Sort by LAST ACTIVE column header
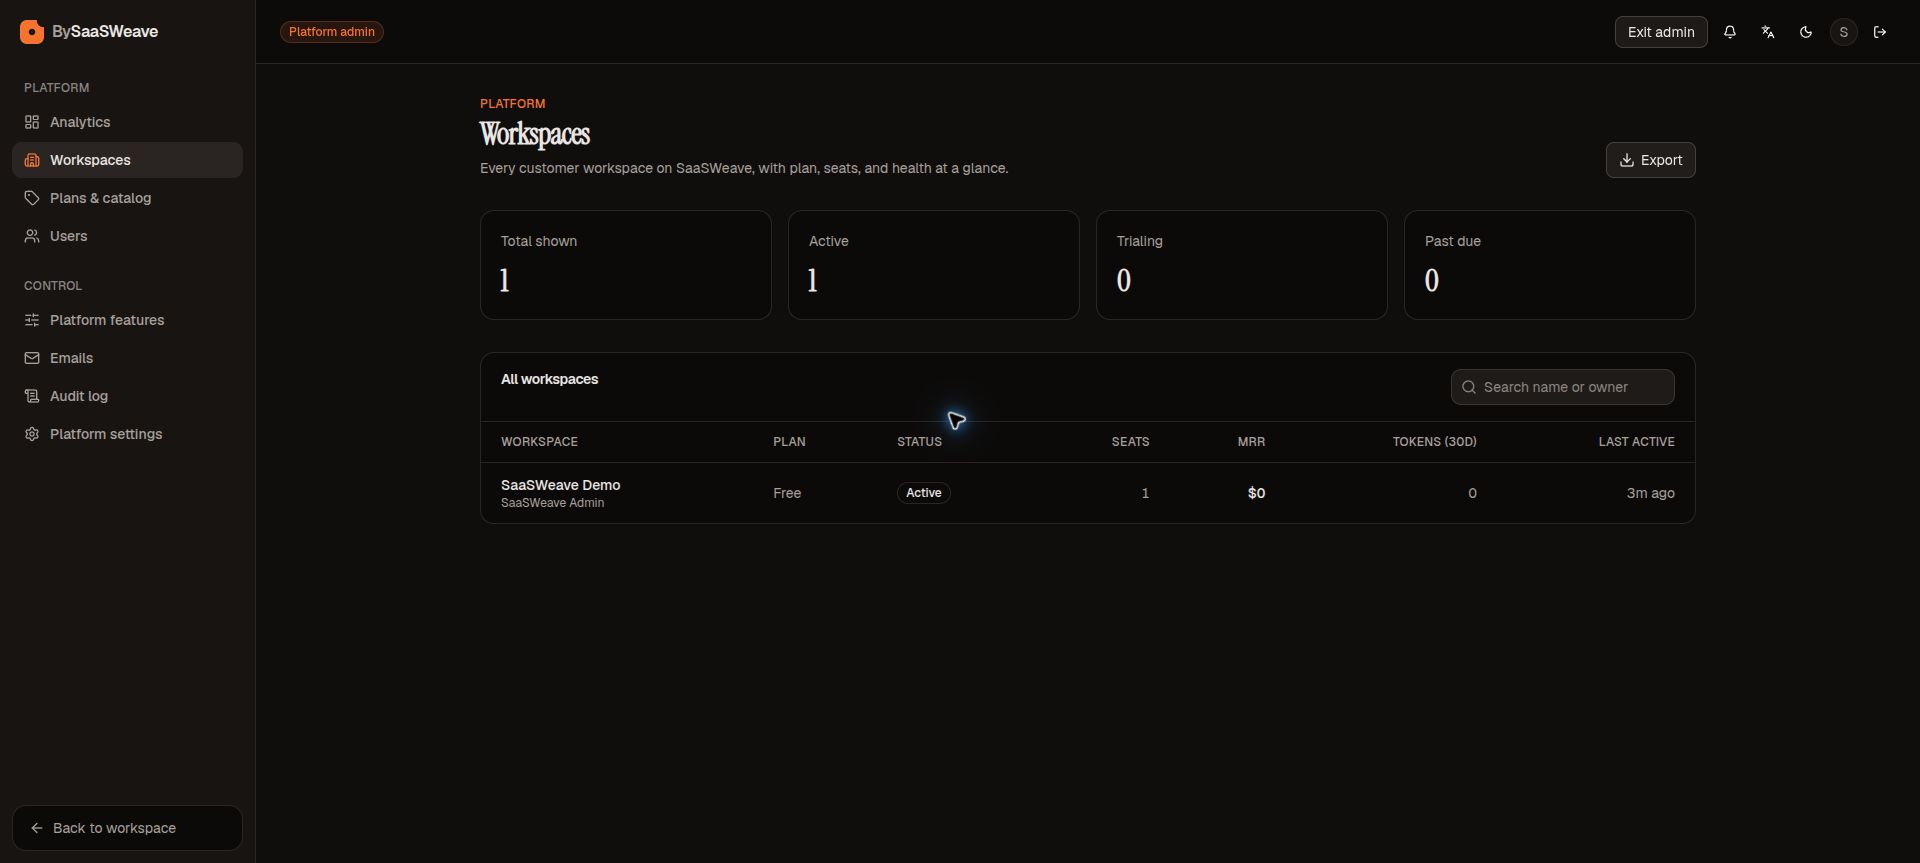1920x863 pixels. [1636, 442]
